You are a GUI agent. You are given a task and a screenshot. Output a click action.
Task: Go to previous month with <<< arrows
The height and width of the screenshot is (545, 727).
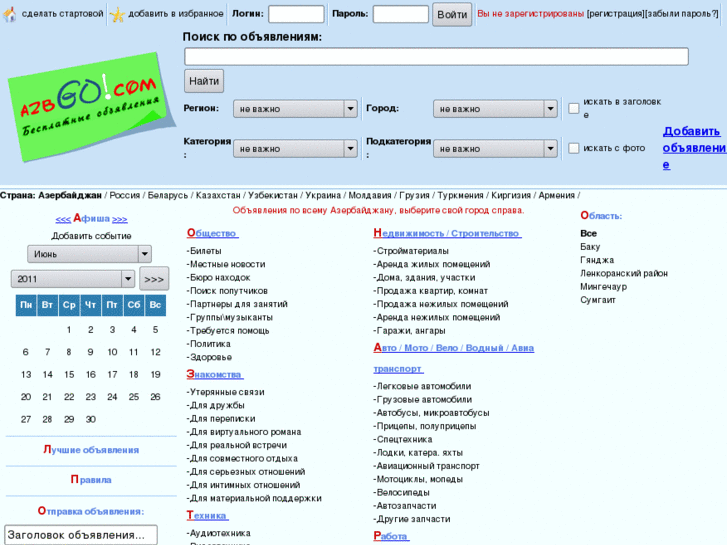coord(63,219)
